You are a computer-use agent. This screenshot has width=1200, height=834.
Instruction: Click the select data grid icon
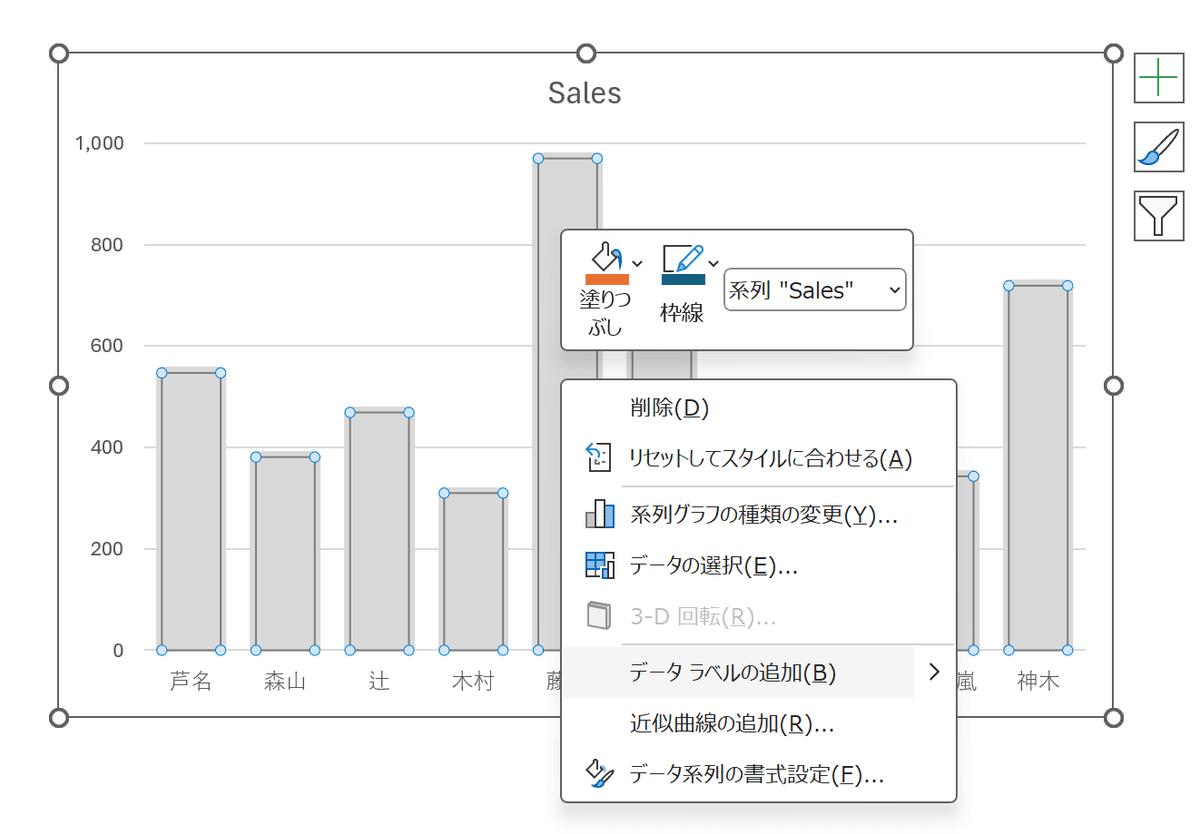point(599,565)
